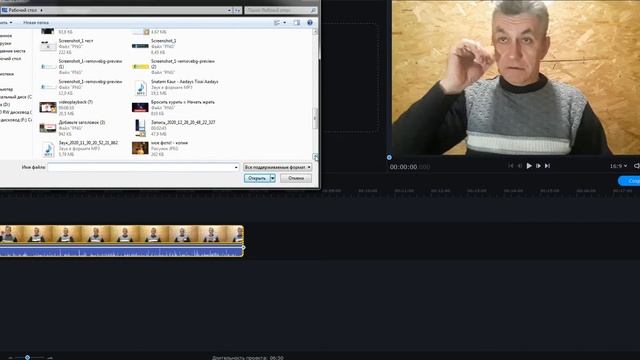
Task: Select the preview seek bar handle
Action: (x=389, y=157)
